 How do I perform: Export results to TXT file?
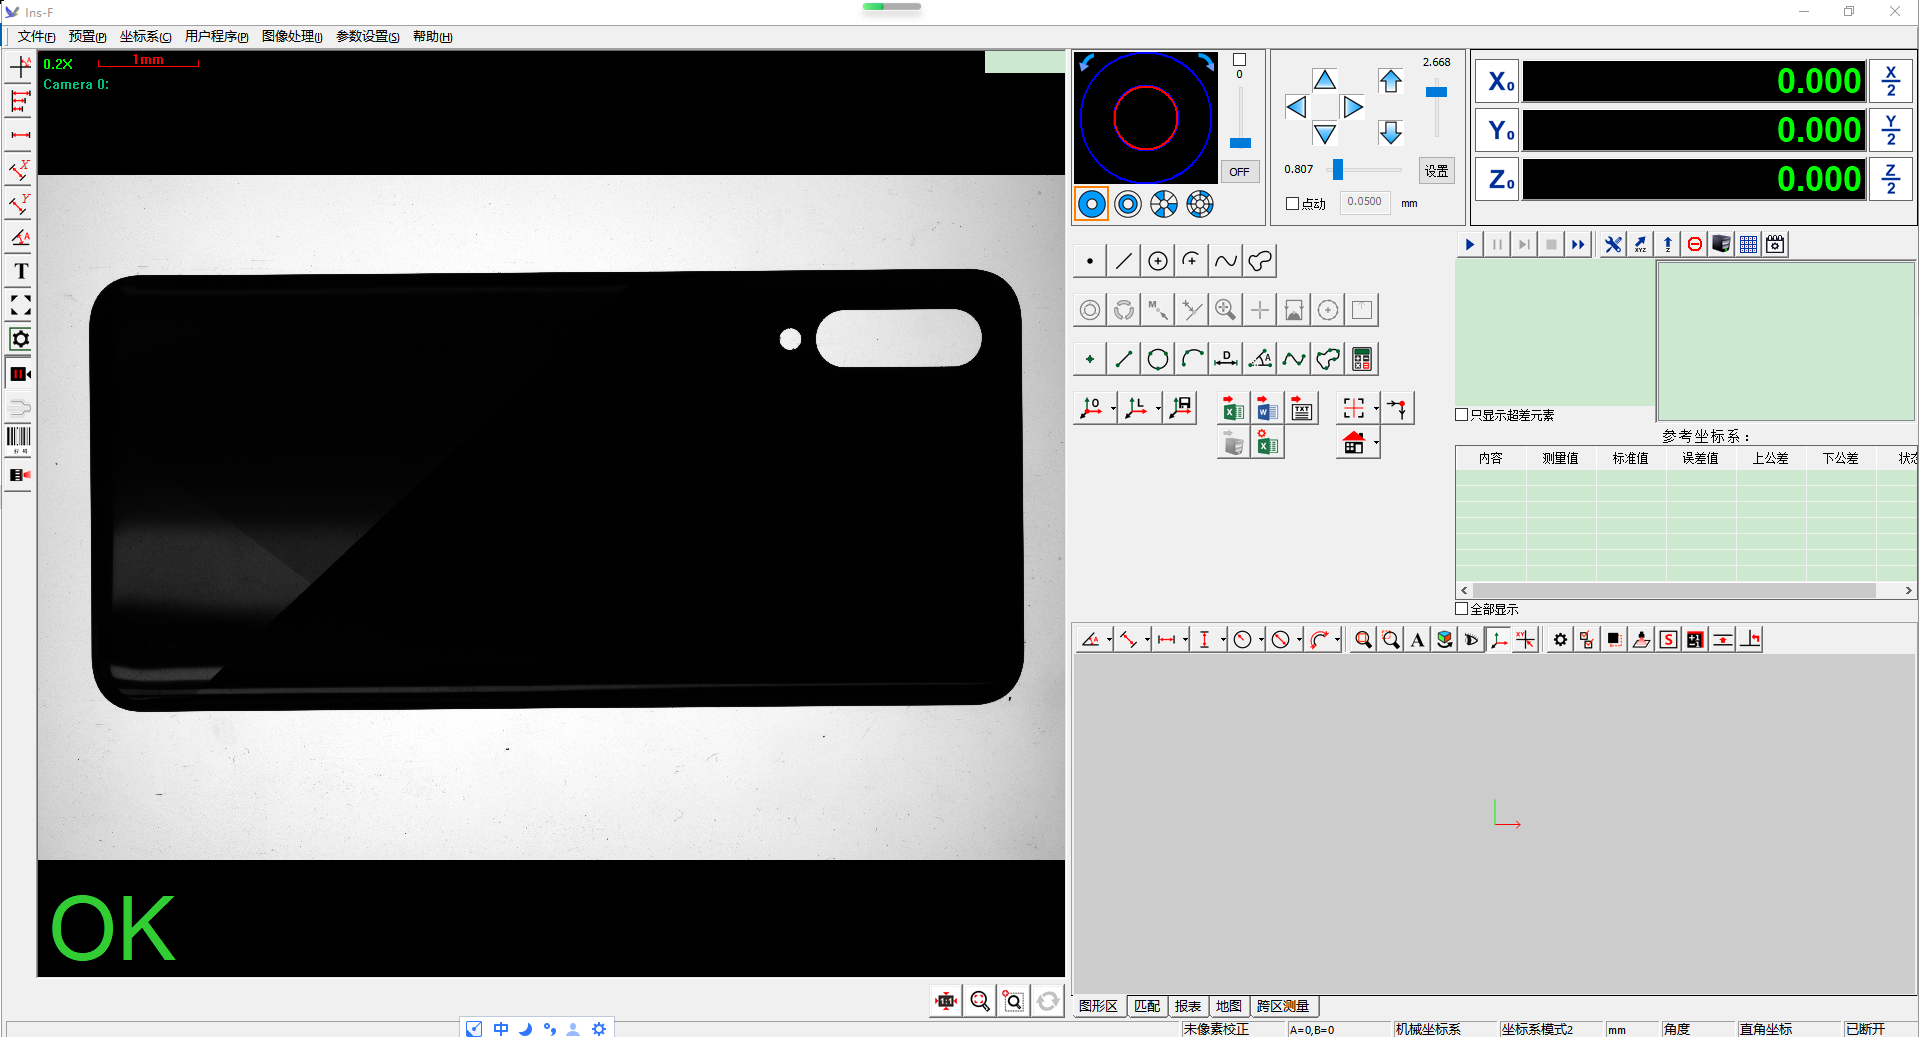click(x=1301, y=408)
